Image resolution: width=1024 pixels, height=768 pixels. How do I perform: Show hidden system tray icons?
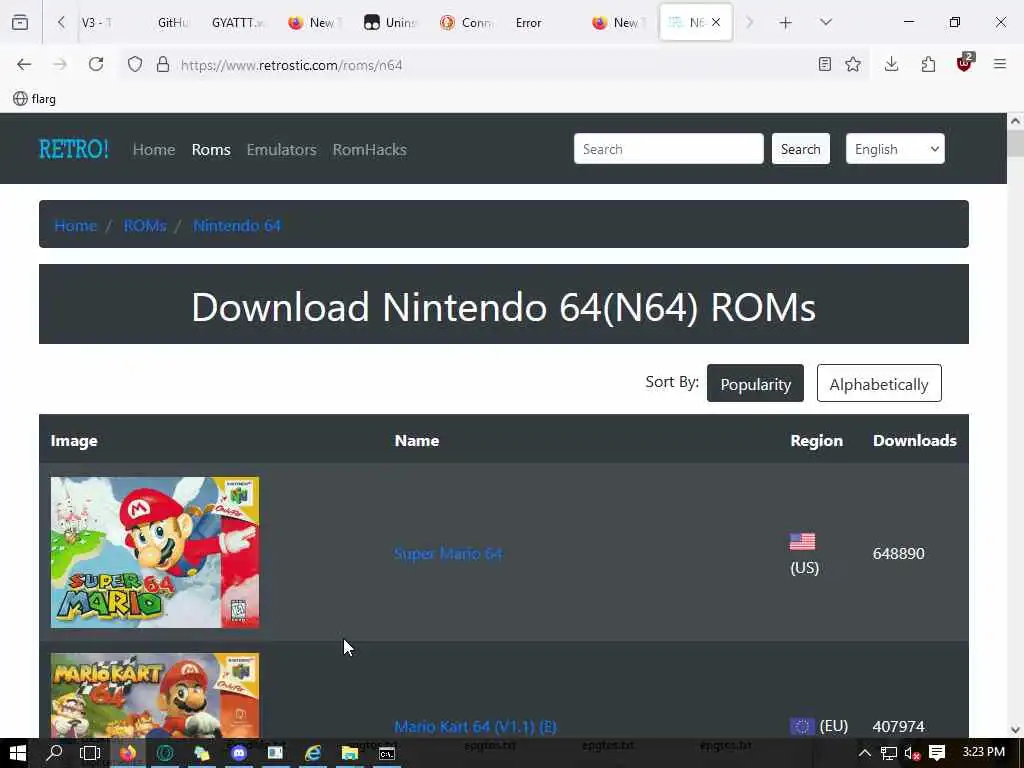[865, 753]
